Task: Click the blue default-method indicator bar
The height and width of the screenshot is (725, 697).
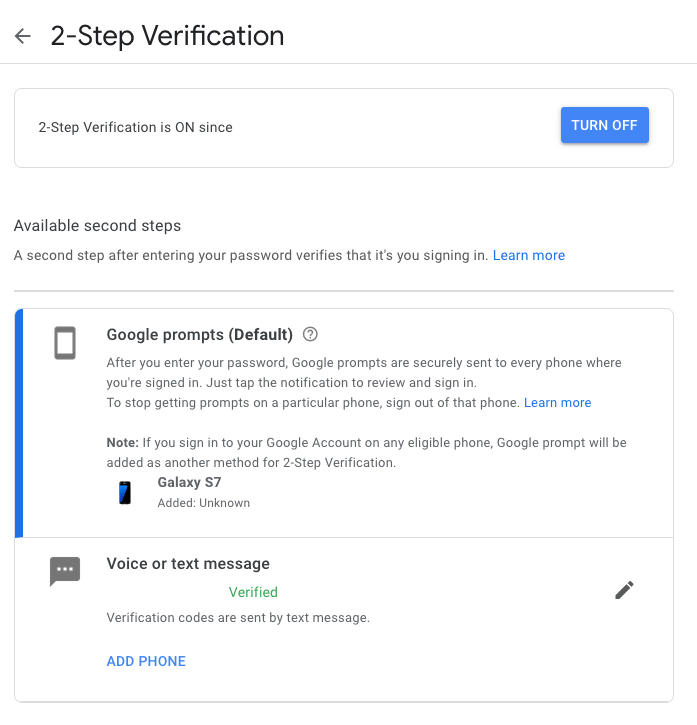Action: click(18, 422)
